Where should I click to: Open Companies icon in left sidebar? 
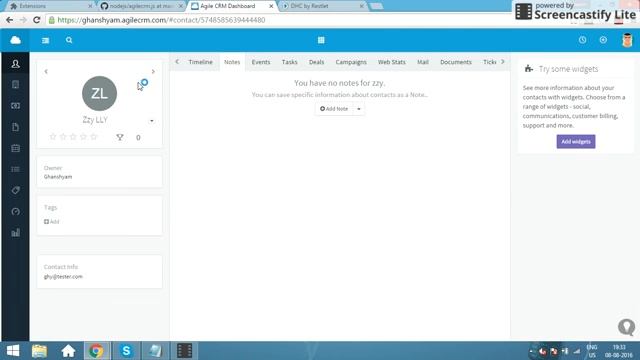(x=16, y=84)
